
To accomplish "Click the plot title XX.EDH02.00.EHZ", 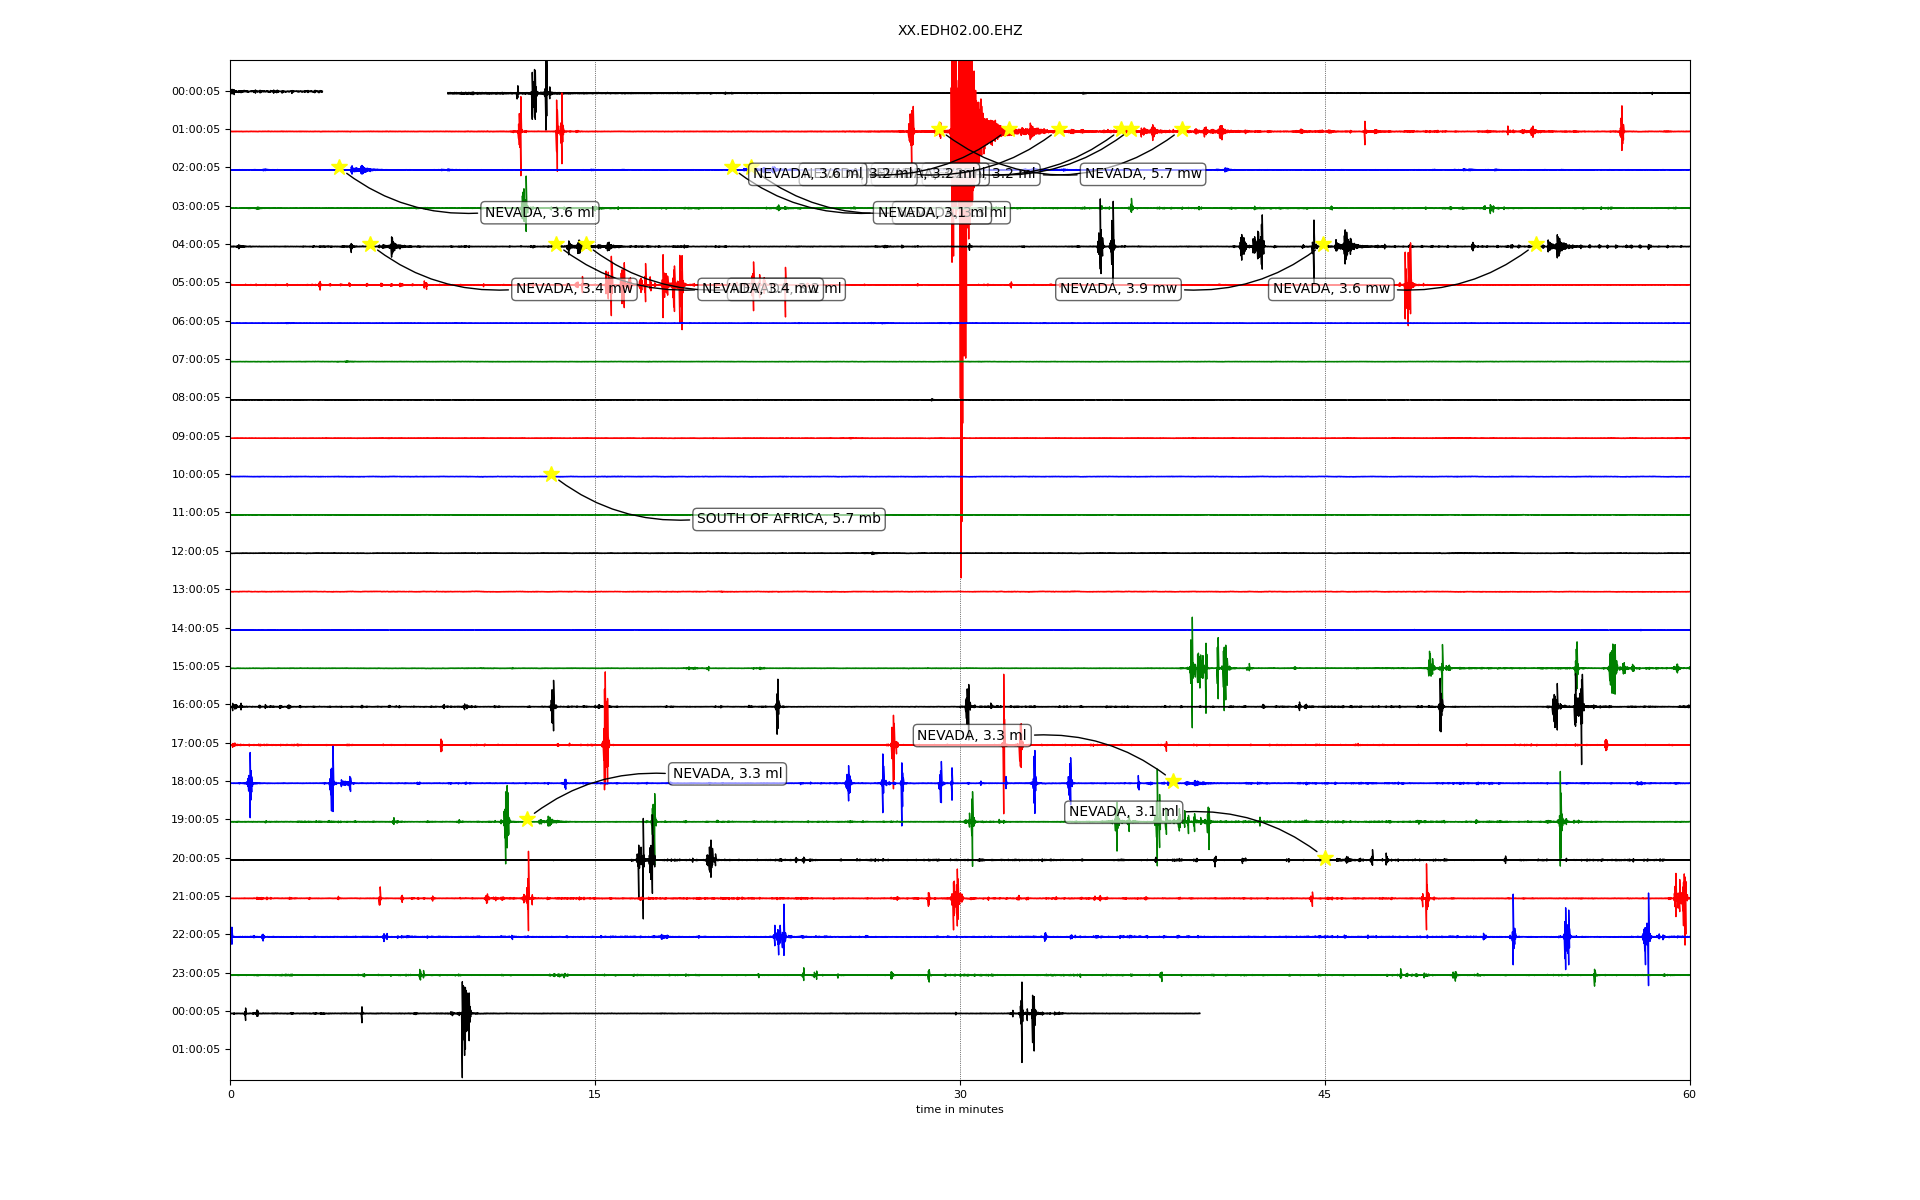I will (x=960, y=31).
